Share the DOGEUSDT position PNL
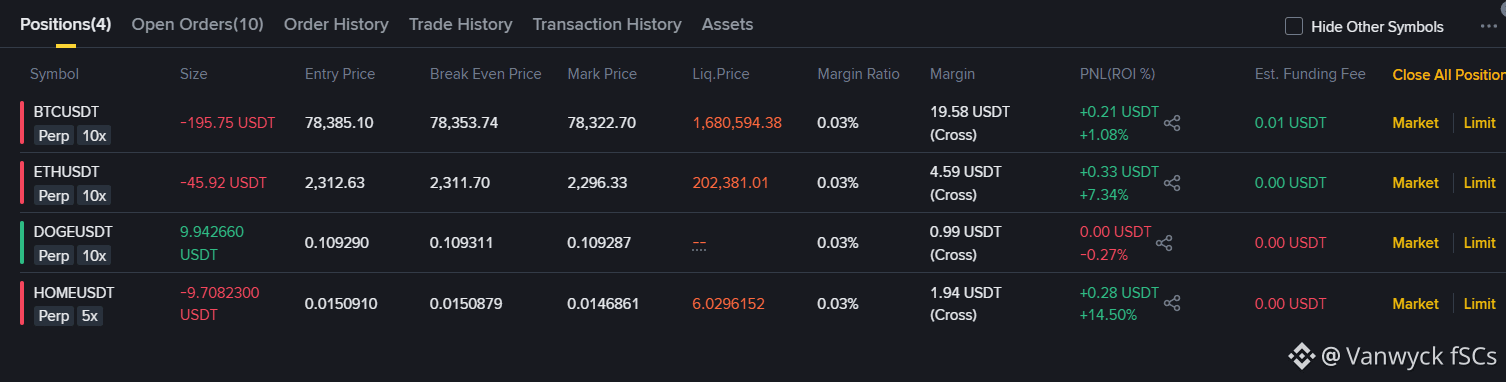The image size is (1506, 382). (x=1164, y=243)
